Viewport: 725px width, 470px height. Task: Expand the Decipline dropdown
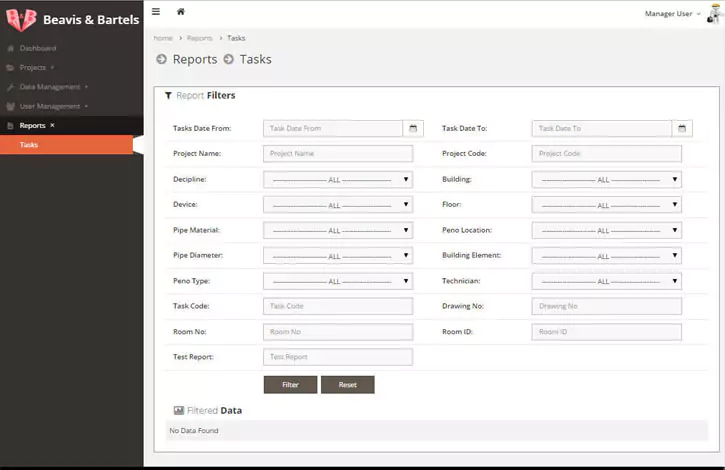[337, 179]
